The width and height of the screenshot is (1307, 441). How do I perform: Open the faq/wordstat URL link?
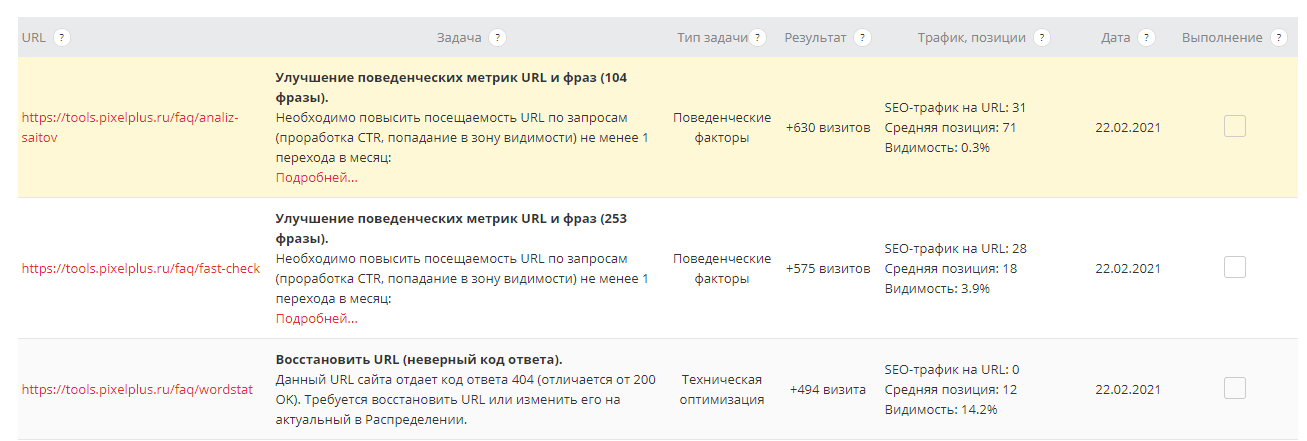(x=138, y=389)
